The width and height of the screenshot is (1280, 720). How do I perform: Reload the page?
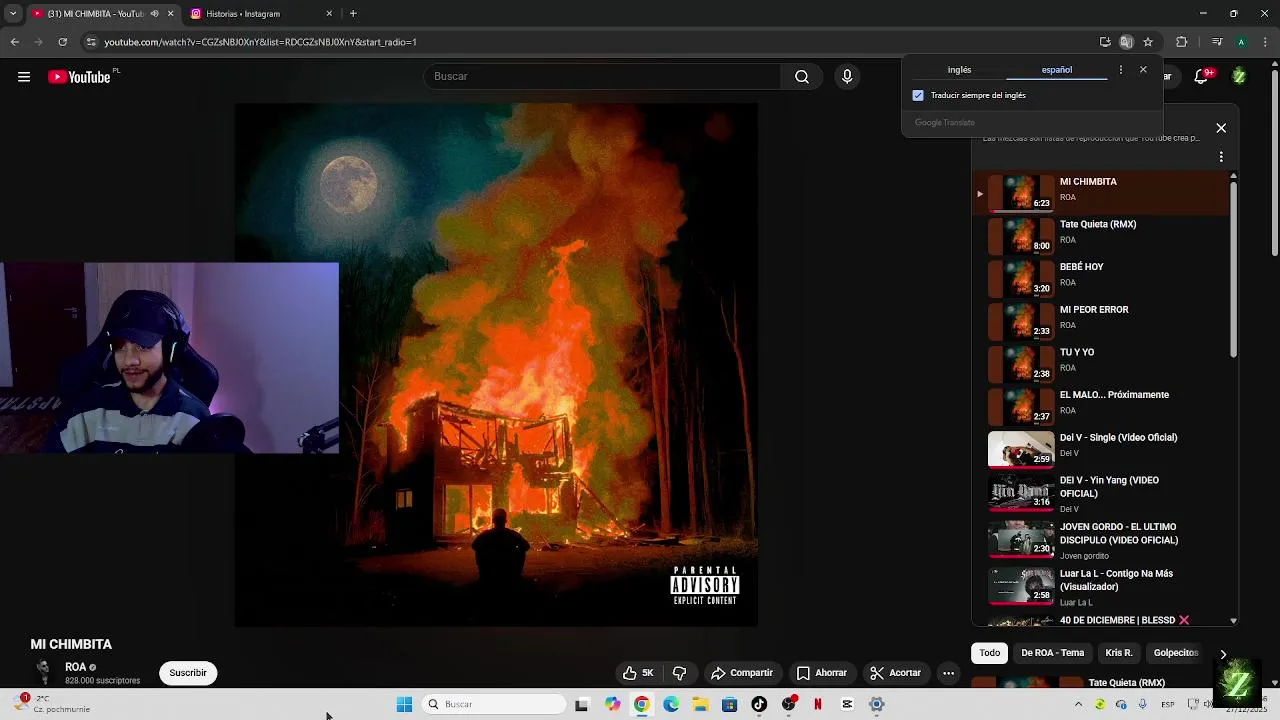tap(62, 42)
